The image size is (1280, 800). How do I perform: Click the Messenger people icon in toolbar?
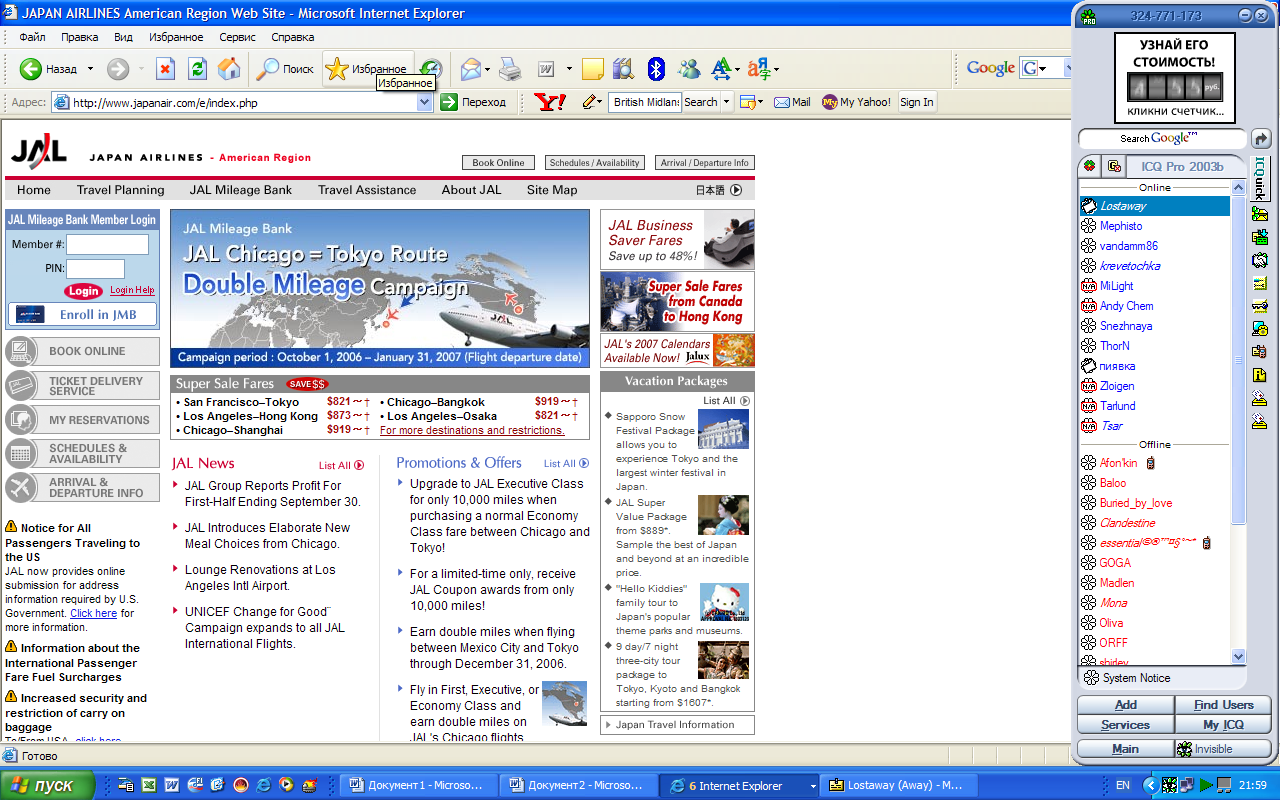689,69
